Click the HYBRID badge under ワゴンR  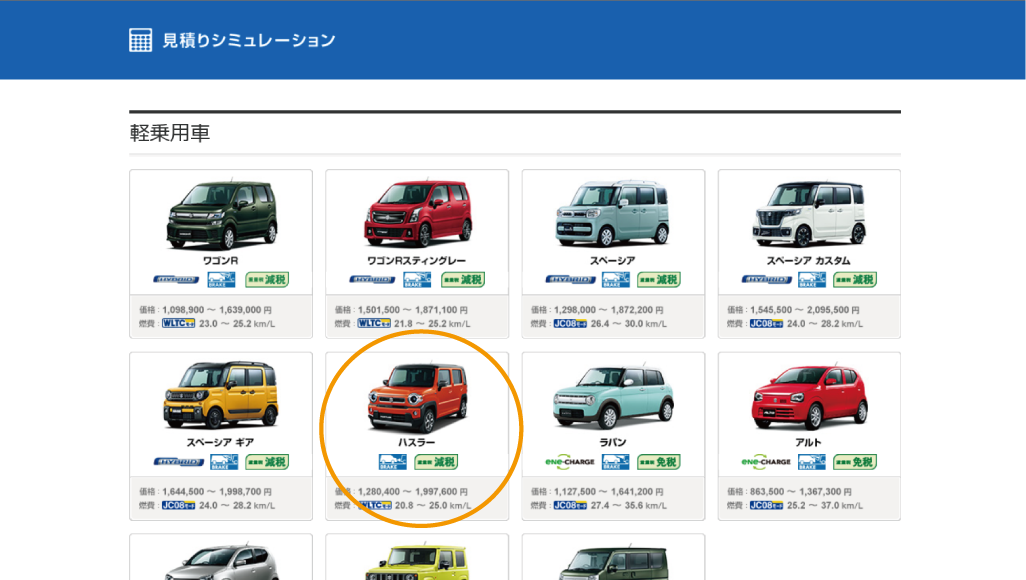176,280
